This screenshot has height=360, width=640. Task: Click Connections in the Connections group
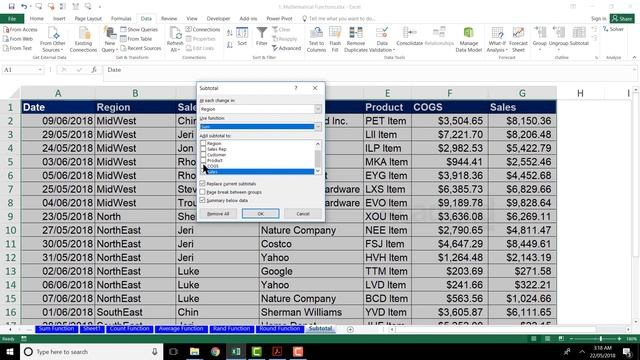[202, 29]
